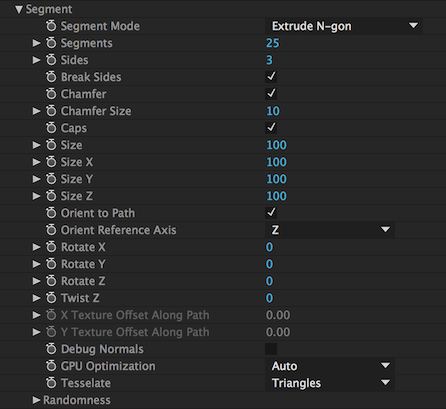
Task: Click the Size X value 100
Action: point(276,162)
